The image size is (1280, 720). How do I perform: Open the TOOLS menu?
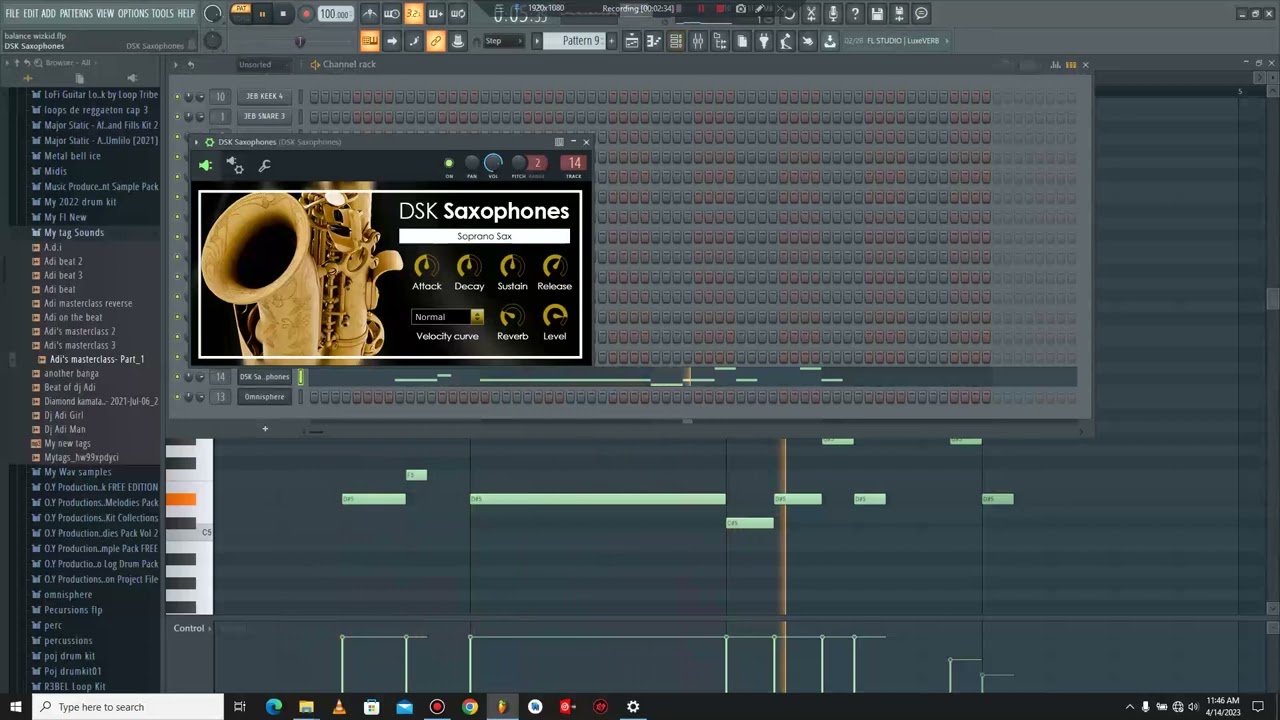(162, 13)
